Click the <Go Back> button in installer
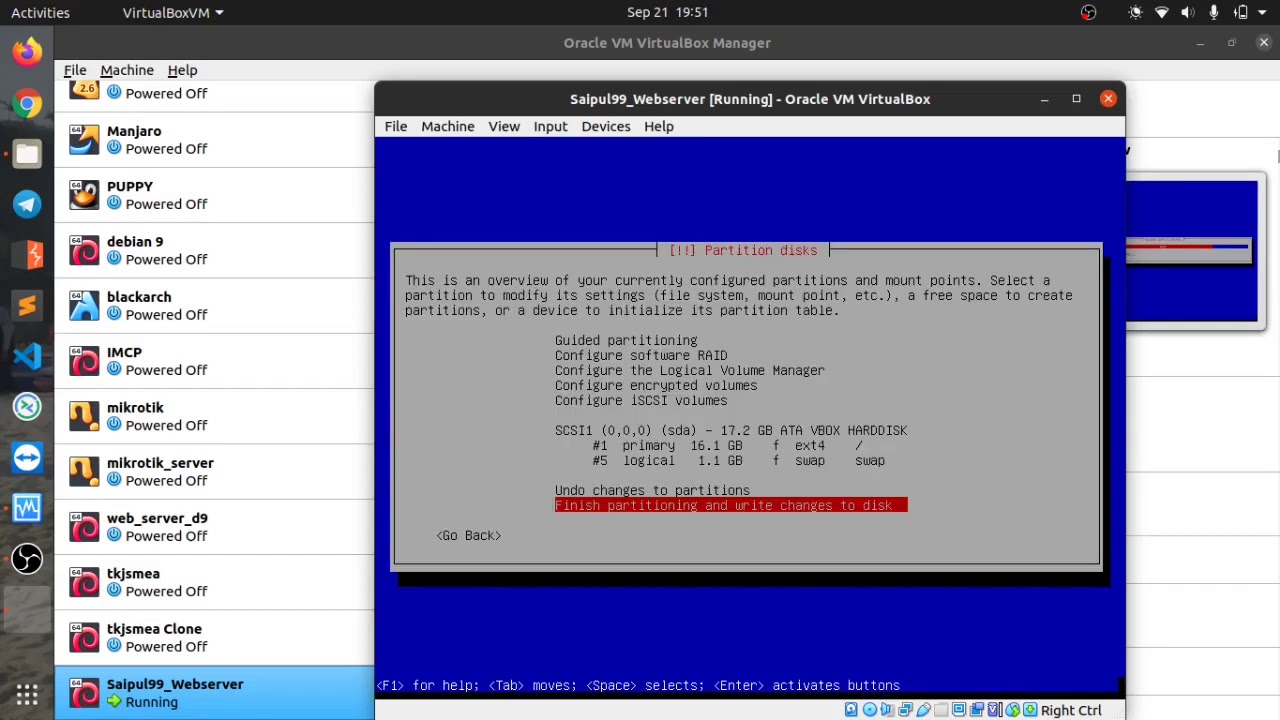Viewport: 1280px width, 720px height. tap(469, 535)
